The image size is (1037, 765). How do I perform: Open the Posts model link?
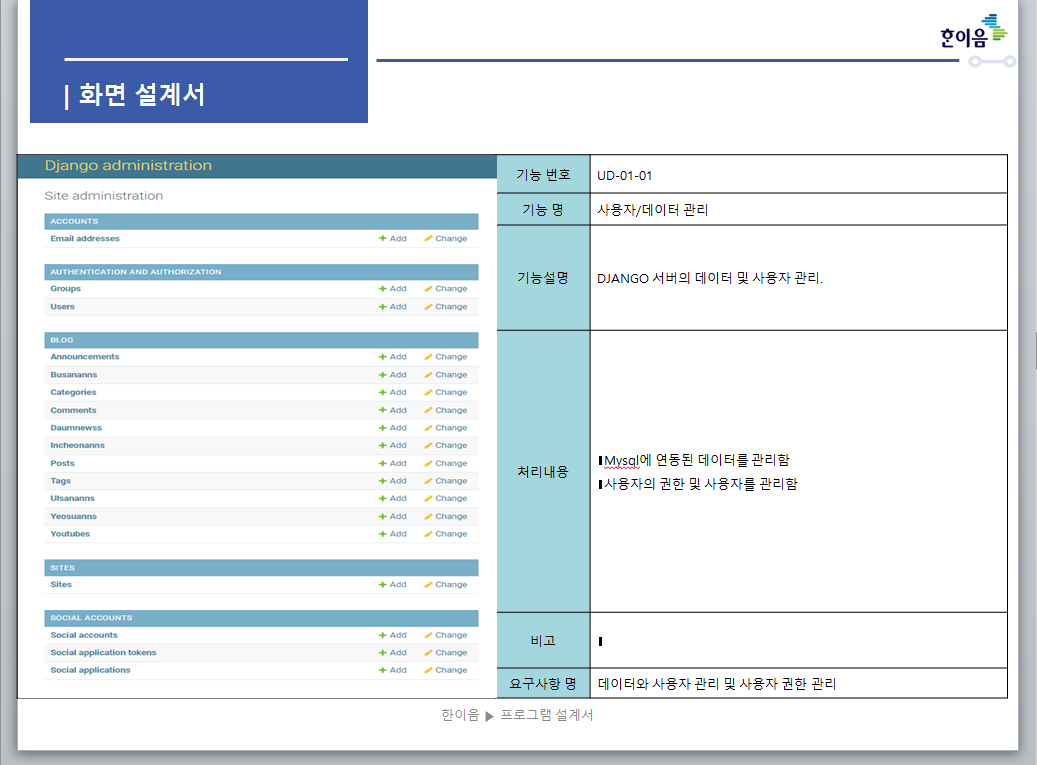62,463
